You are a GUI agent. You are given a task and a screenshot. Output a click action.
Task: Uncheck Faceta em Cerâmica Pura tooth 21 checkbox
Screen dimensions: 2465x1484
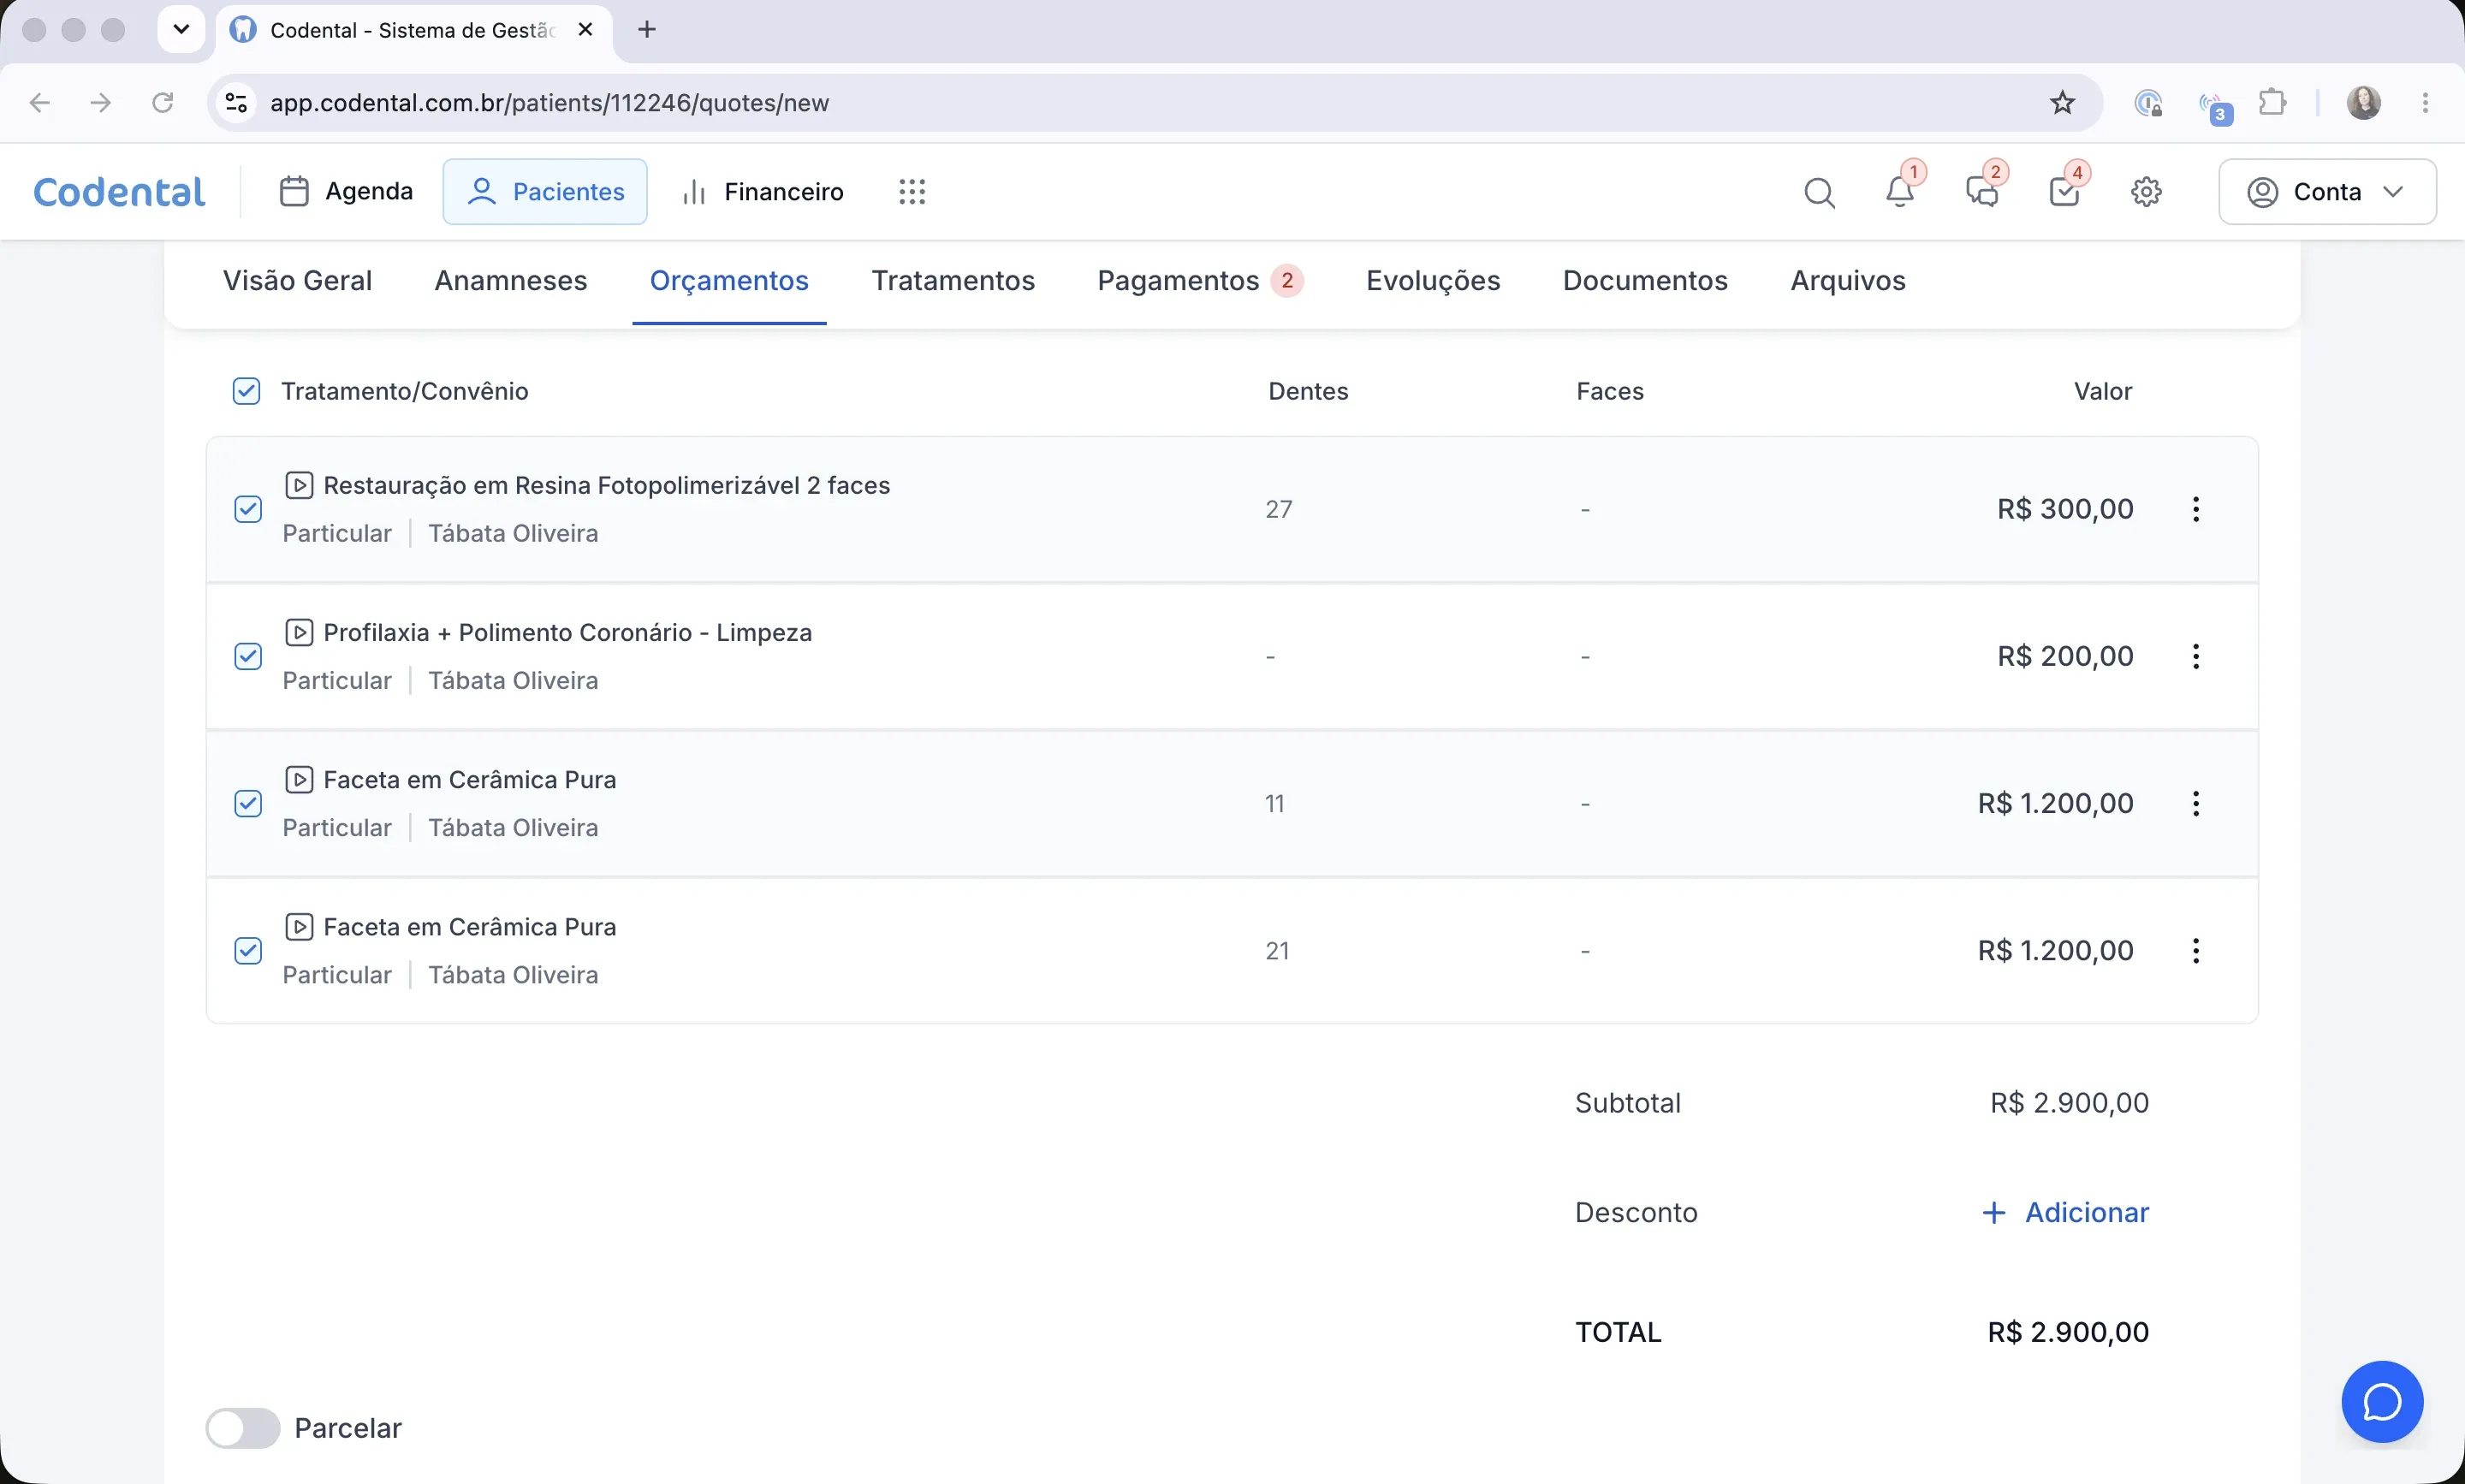click(x=248, y=950)
